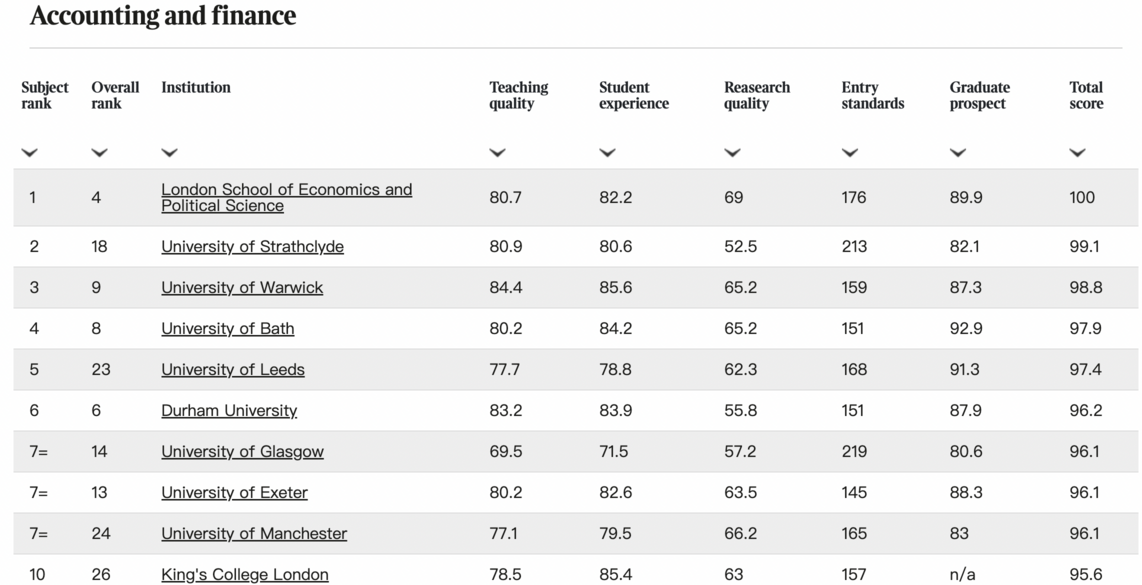Sort by Graduate prospect chevron
This screenshot has width=1142, height=585.
(x=958, y=153)
